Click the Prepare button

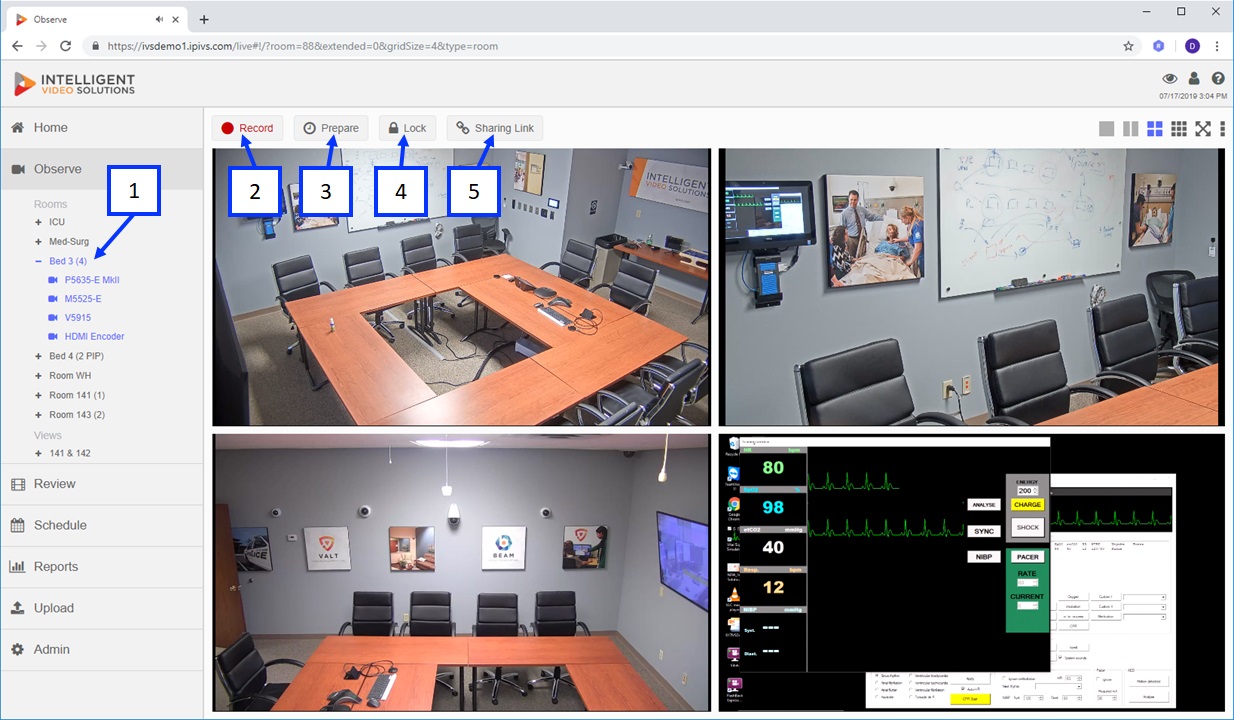click(x=331, y=128)
